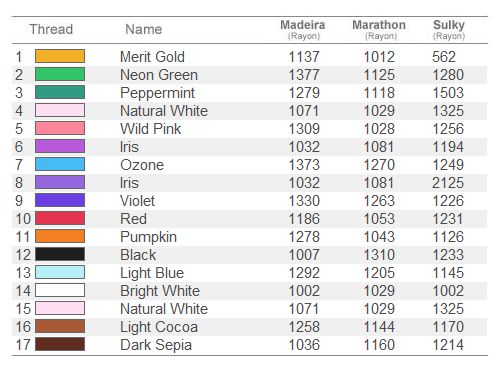
Task: Select the Neon Green thread swatch
Action: (x=60, y=74)
